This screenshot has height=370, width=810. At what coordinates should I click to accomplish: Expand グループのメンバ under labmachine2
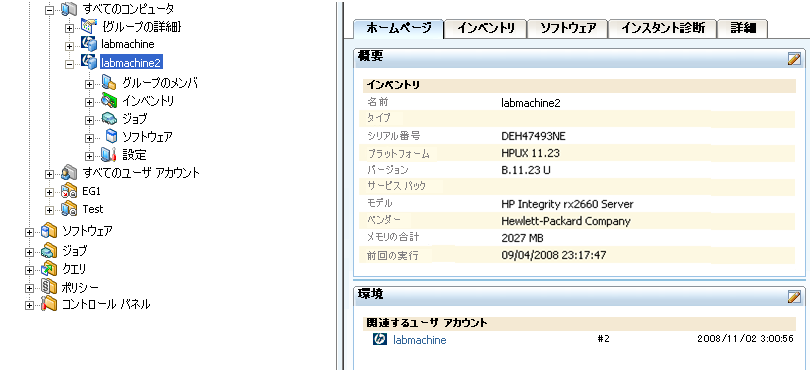(x=89, y=84)
